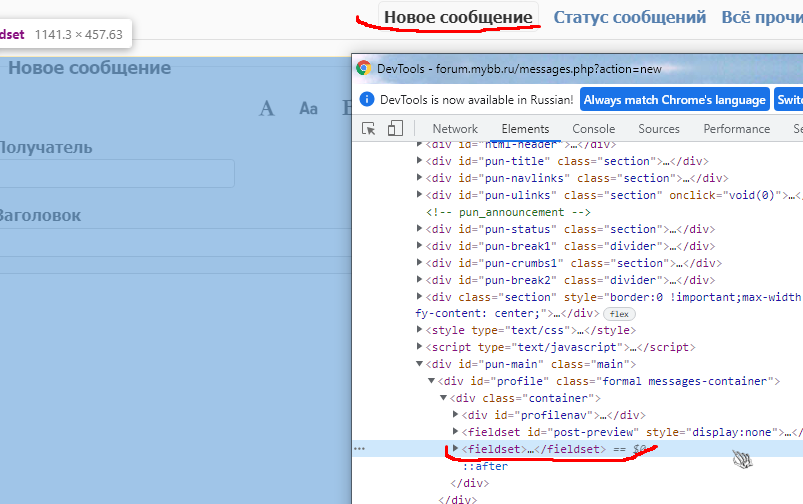This screenshot has width=803, height=504.
Task: Expand the selected fieldset node
Action: point(455,448)
